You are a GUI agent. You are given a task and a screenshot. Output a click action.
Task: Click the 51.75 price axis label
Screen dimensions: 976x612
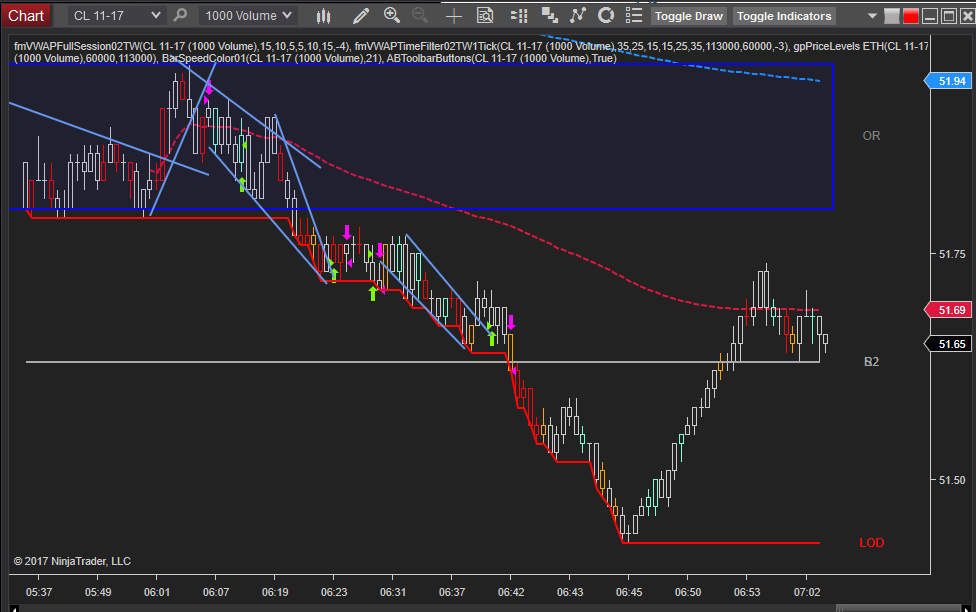coord(952,254)
